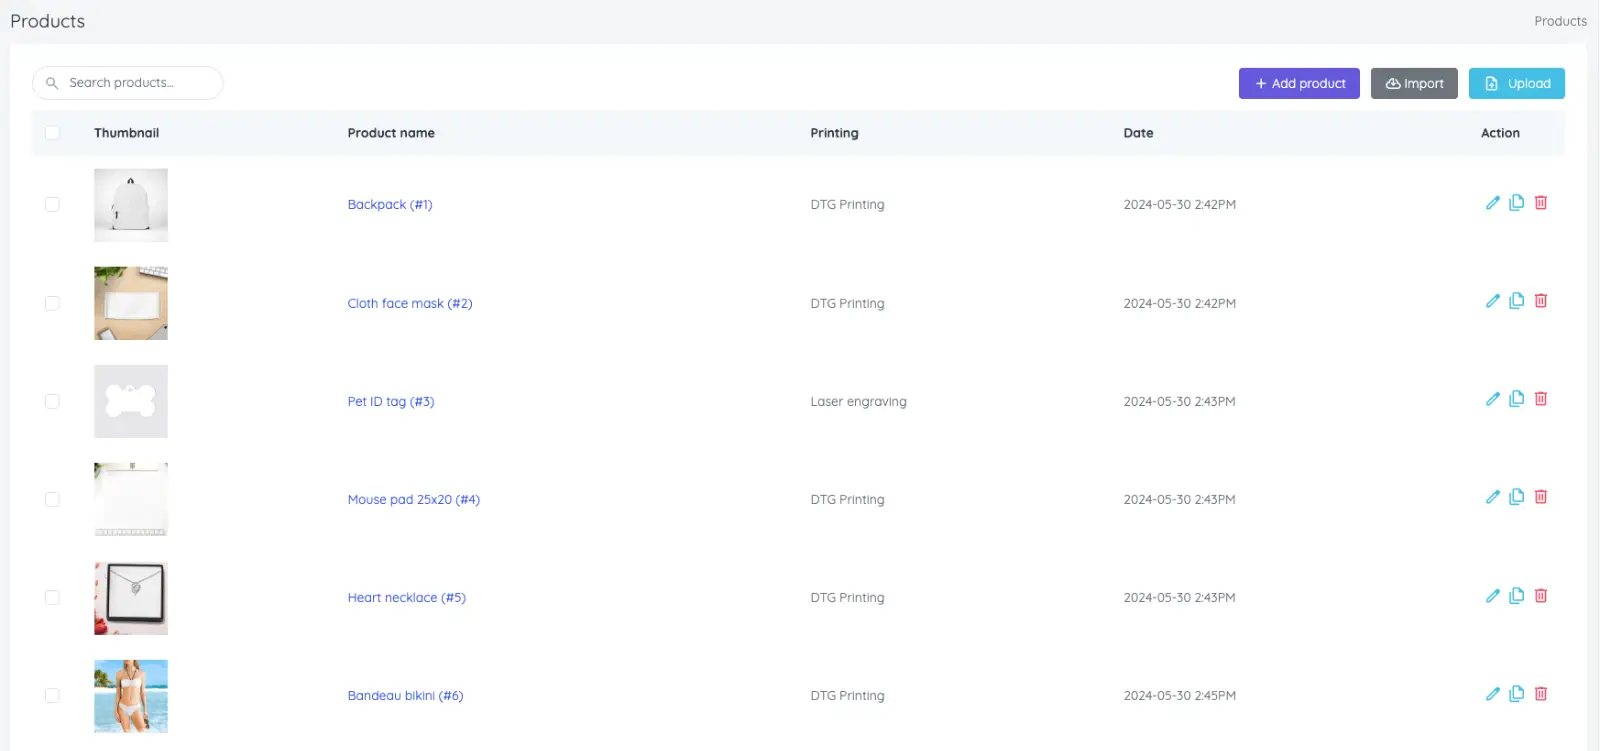Image resolution: width=1600 pixels, height=751 pixels.
Task: Duplicate the Heart necklace product
Action: pos(1517,596)
